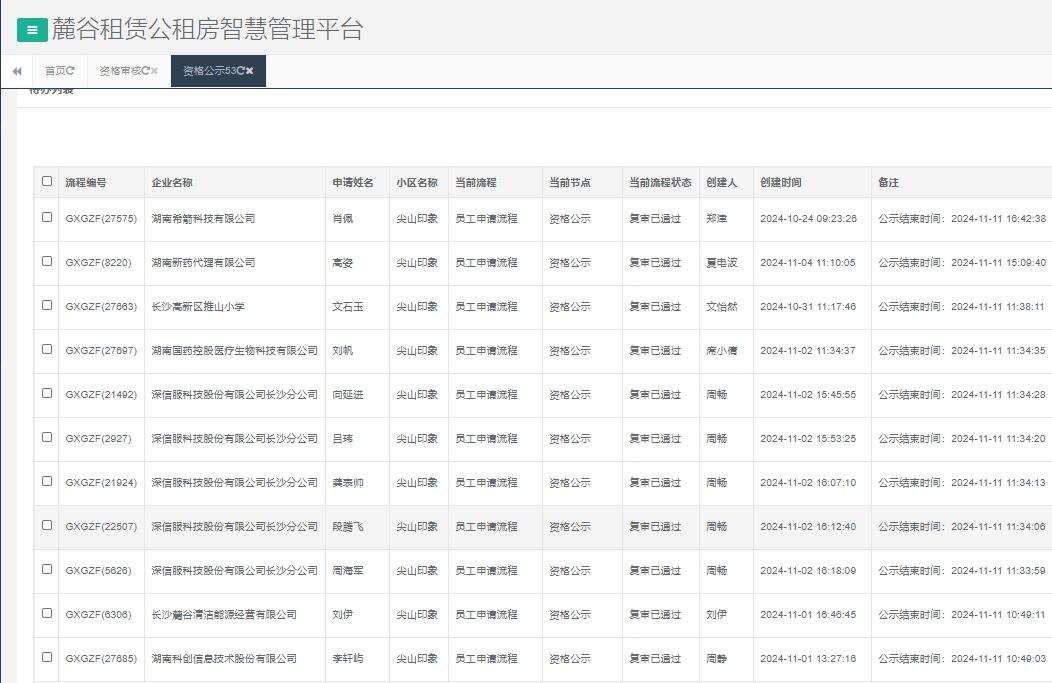
Task: Toggle the select-all checkbox in table header
Action: point(47,181)
